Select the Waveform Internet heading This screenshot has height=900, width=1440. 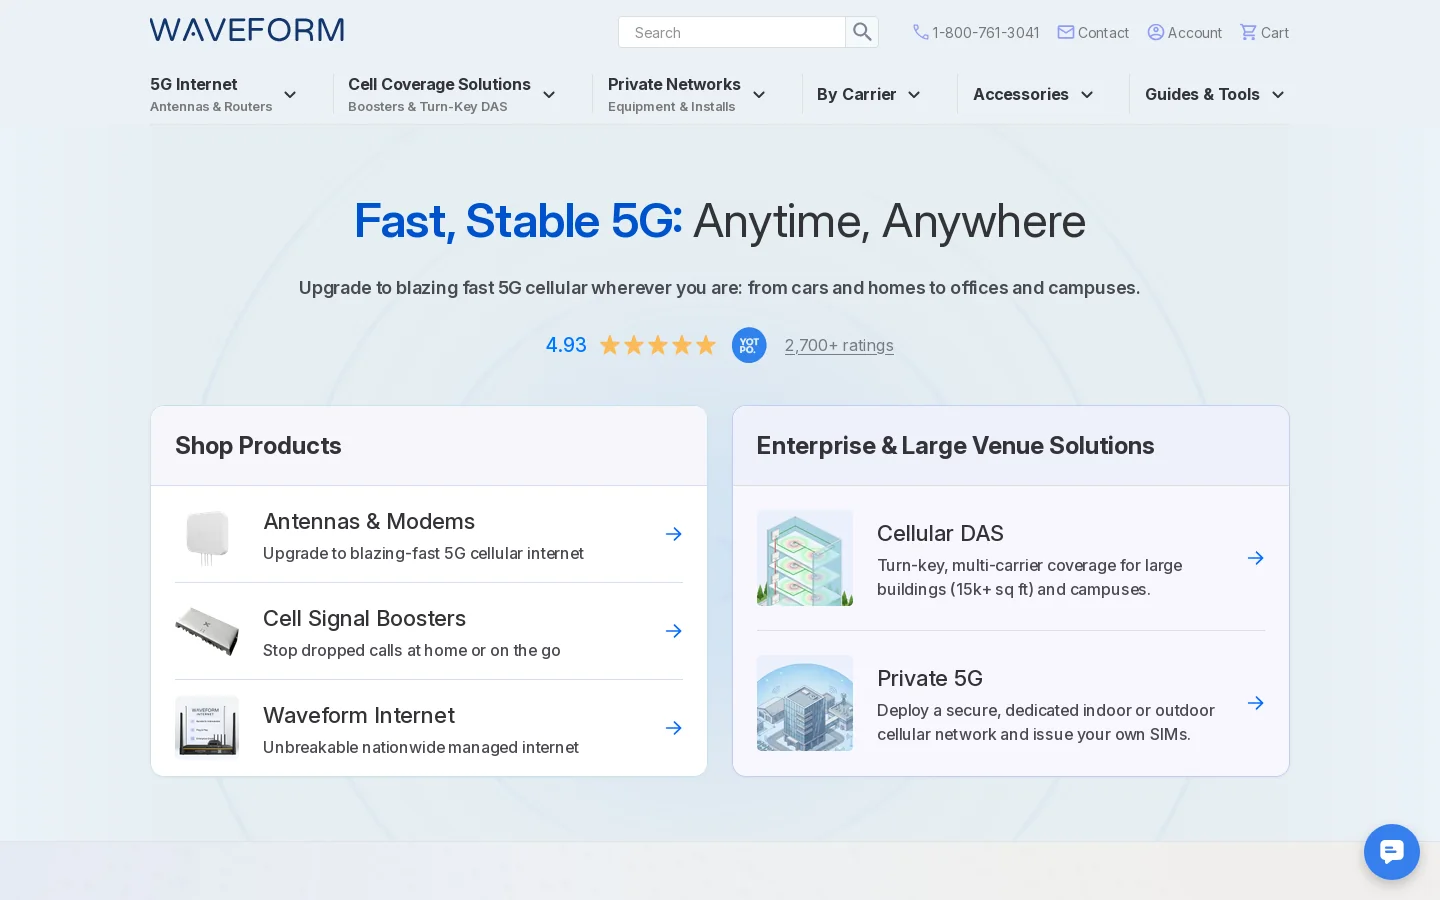pyautogui.click(x=359, y=715)
